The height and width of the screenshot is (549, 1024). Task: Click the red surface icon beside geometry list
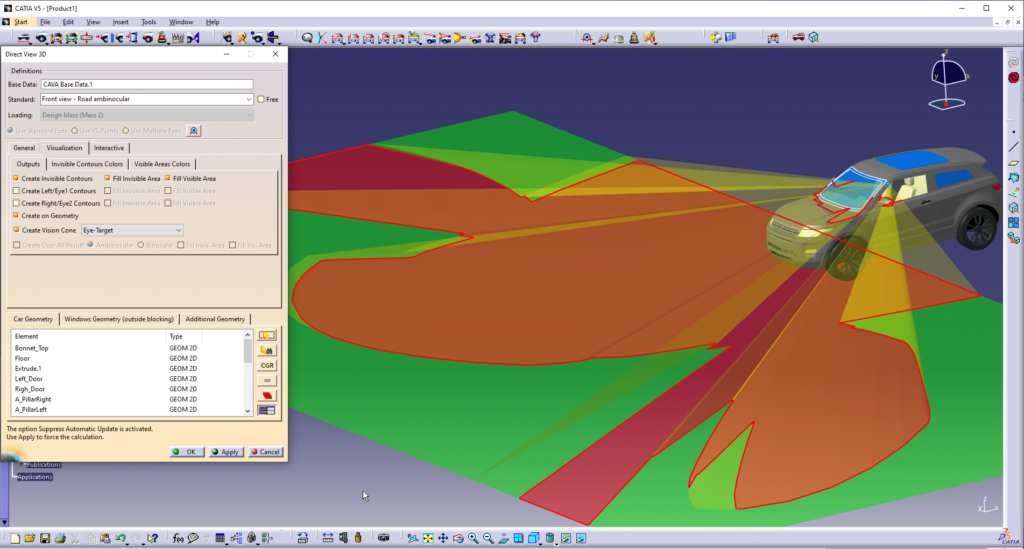click(x=266, y=396)
